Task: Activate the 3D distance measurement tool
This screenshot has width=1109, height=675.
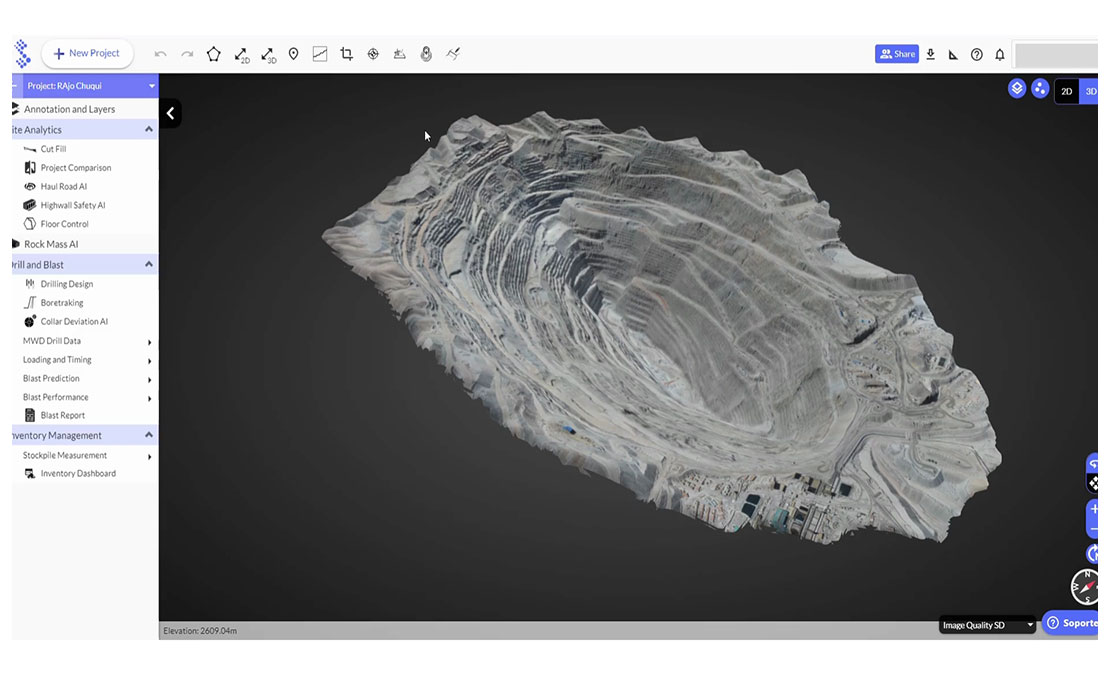Action: (268, 55)
